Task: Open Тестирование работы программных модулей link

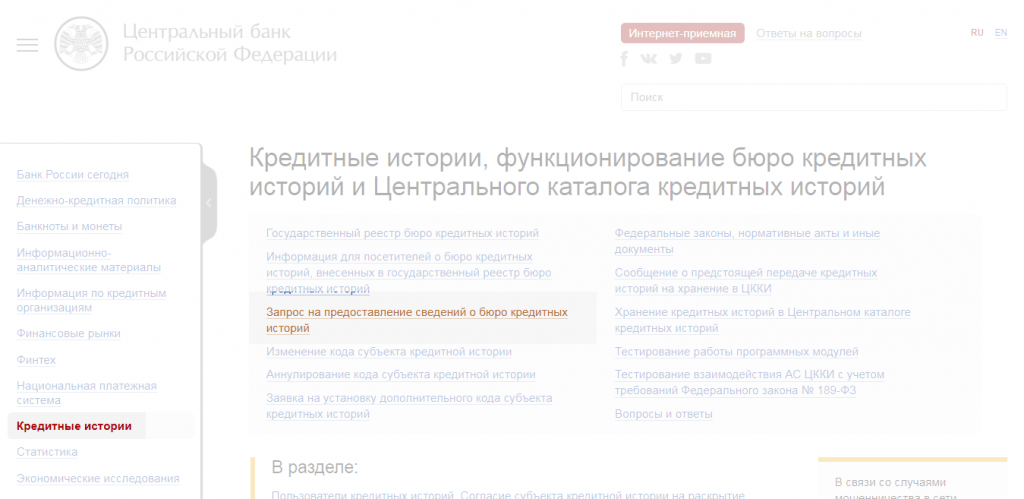Action: tap(736, 352)
